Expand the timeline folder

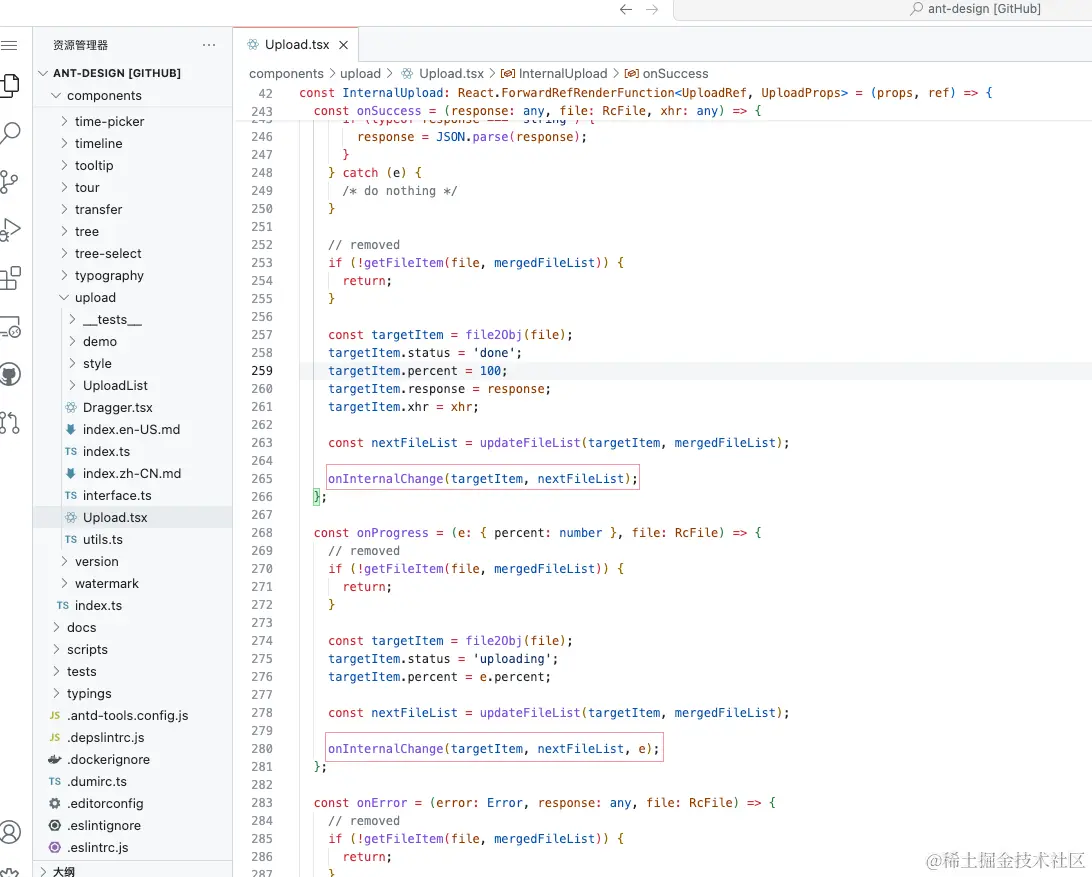pos(132,143)
